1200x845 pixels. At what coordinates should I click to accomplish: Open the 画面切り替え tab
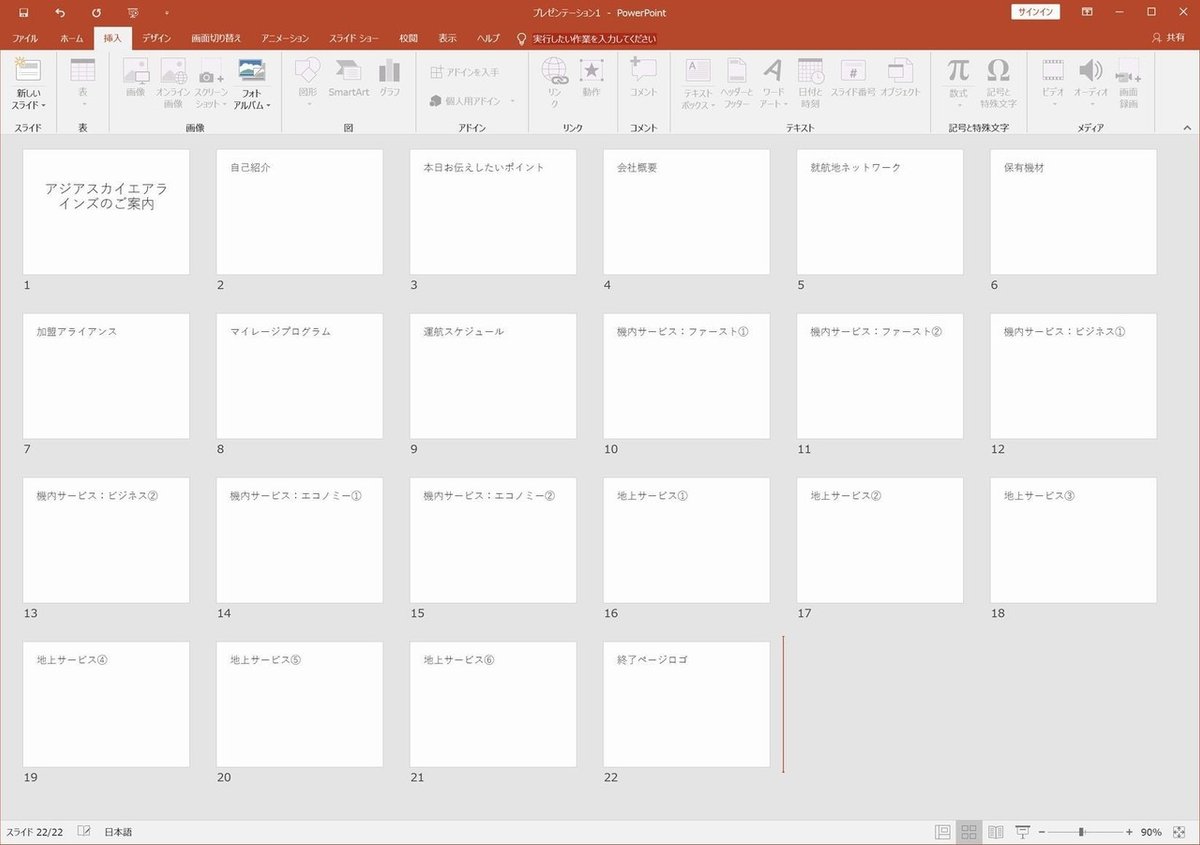tap(216, 38)
